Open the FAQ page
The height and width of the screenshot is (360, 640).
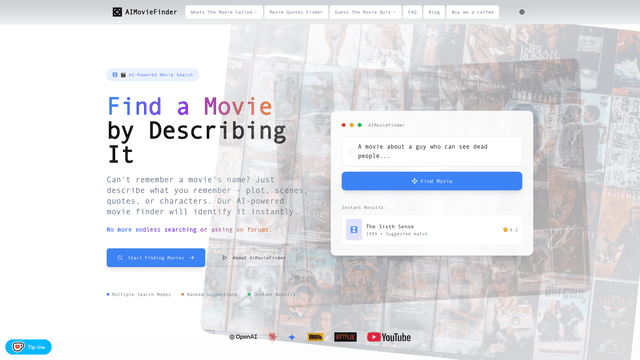pyautogui.click(x=412, y=12)
